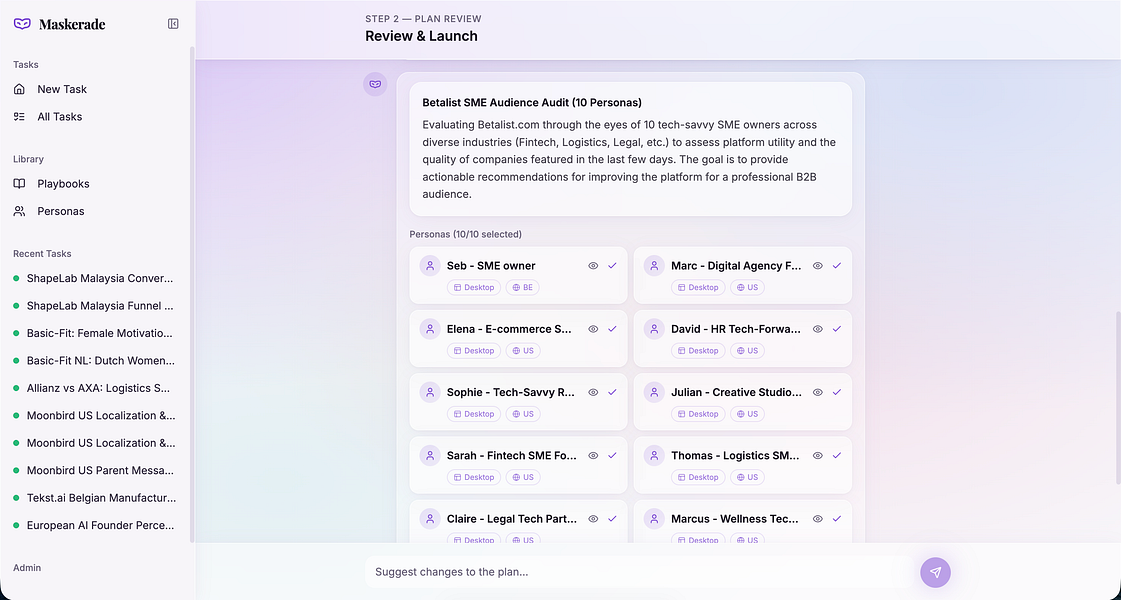1121x600 pixels.
Task: Open recent task Allianz vs AXA: Logistics
Action: [94, 388]
